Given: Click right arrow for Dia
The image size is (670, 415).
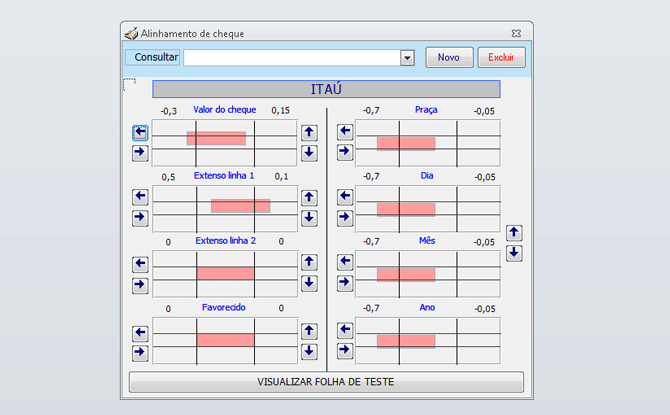Looking at the screenshot, I should [x=345, y=218].
